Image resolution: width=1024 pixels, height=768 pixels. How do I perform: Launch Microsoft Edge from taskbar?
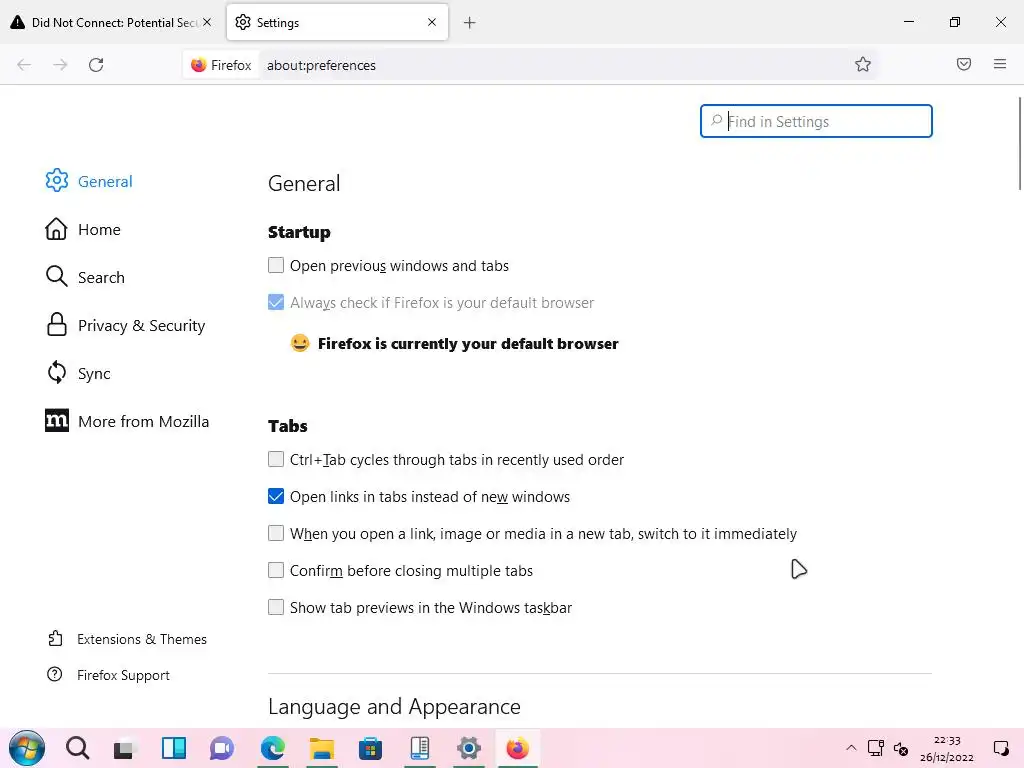272,748
